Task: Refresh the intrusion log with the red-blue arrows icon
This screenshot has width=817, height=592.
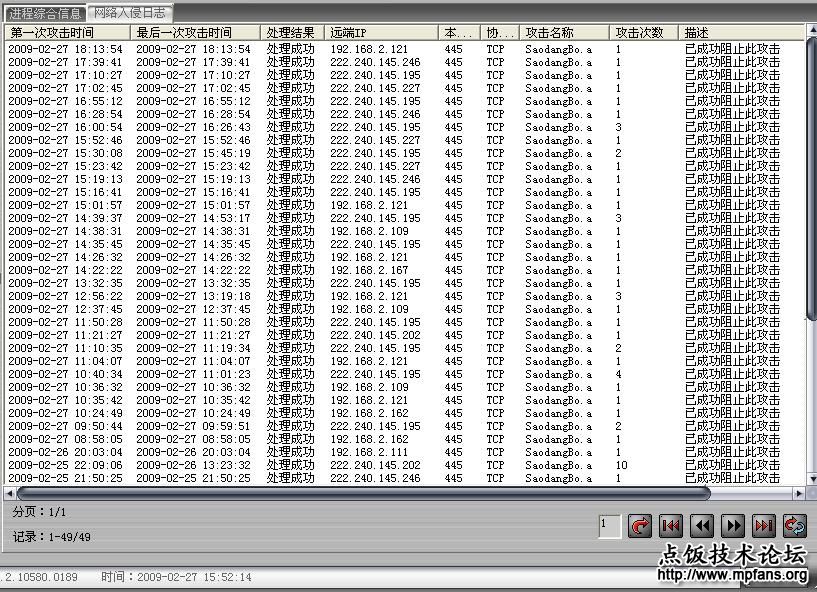Action: [795, 526]
